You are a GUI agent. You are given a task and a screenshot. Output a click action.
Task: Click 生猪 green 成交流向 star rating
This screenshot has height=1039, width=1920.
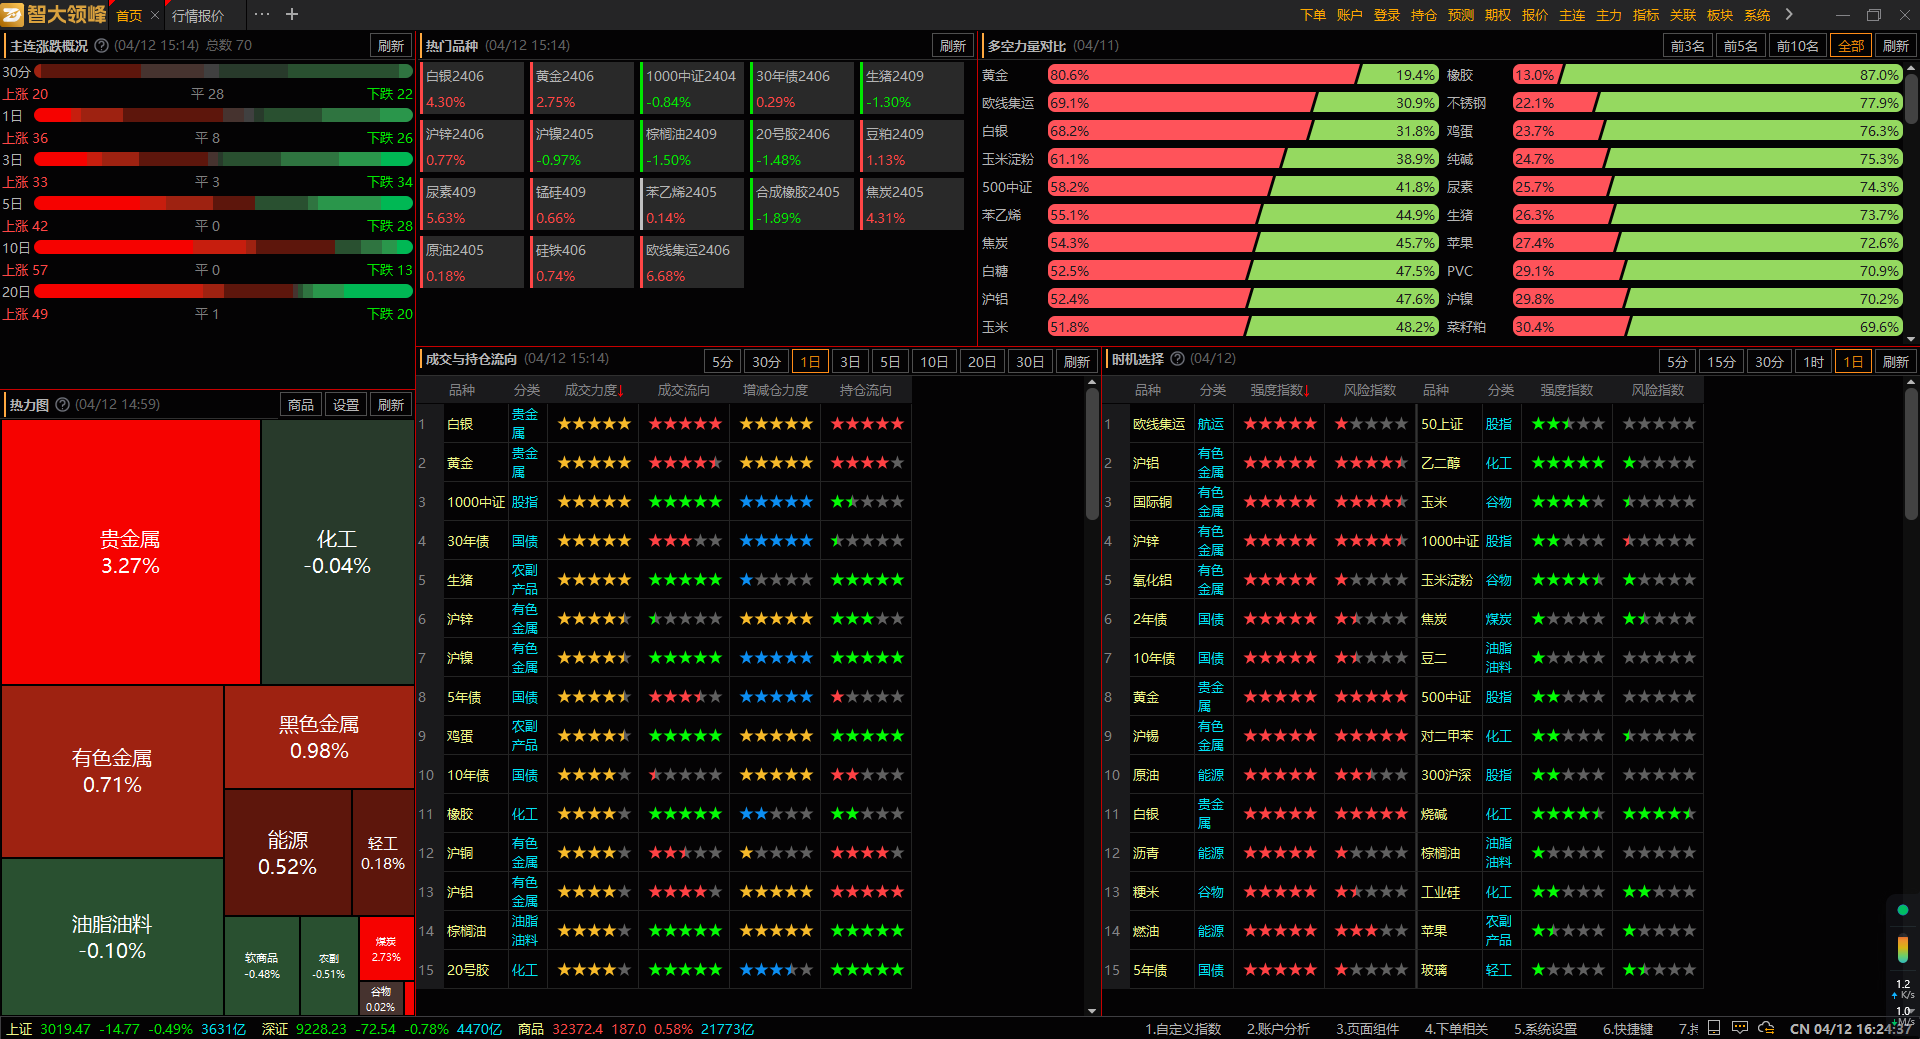685,580
